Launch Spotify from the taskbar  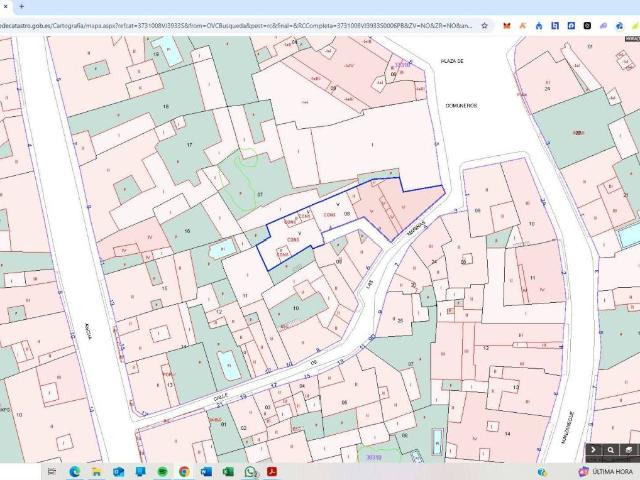click(163, 471)
